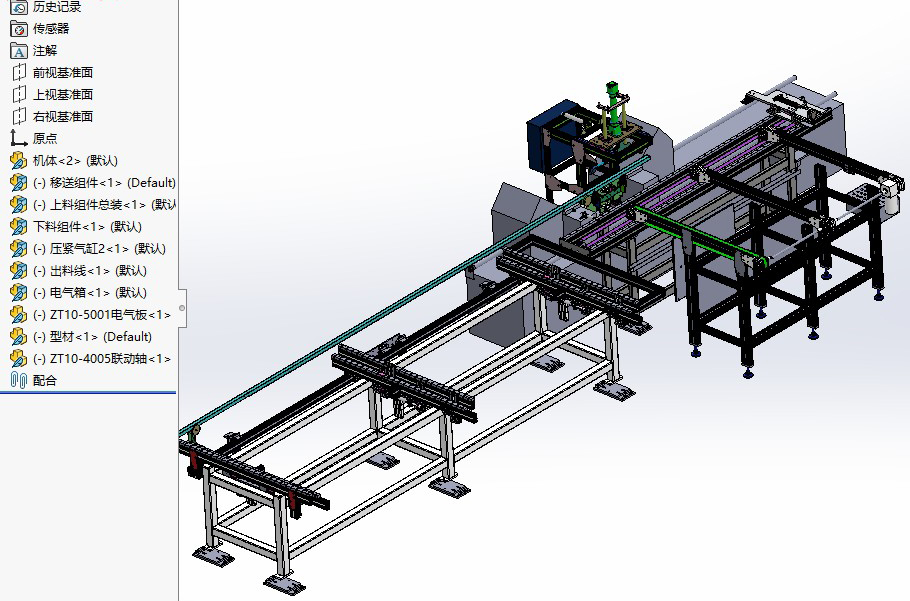Image resolution: width=910 pixels, height=601 pixels.
Task: Select (-) 出料线<1> (默认) row
Action: [90, 271]
